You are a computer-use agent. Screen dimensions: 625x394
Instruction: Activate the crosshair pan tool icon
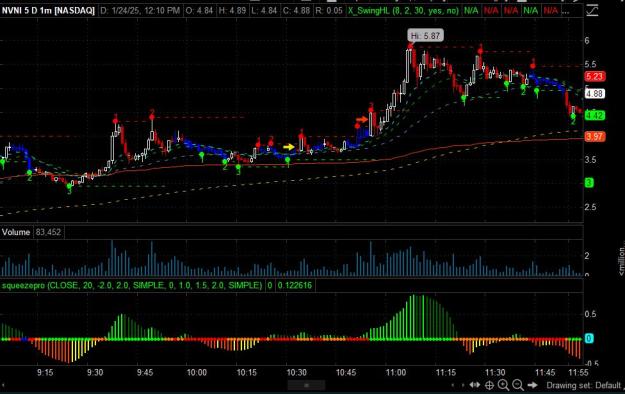[x=489, y=385]
